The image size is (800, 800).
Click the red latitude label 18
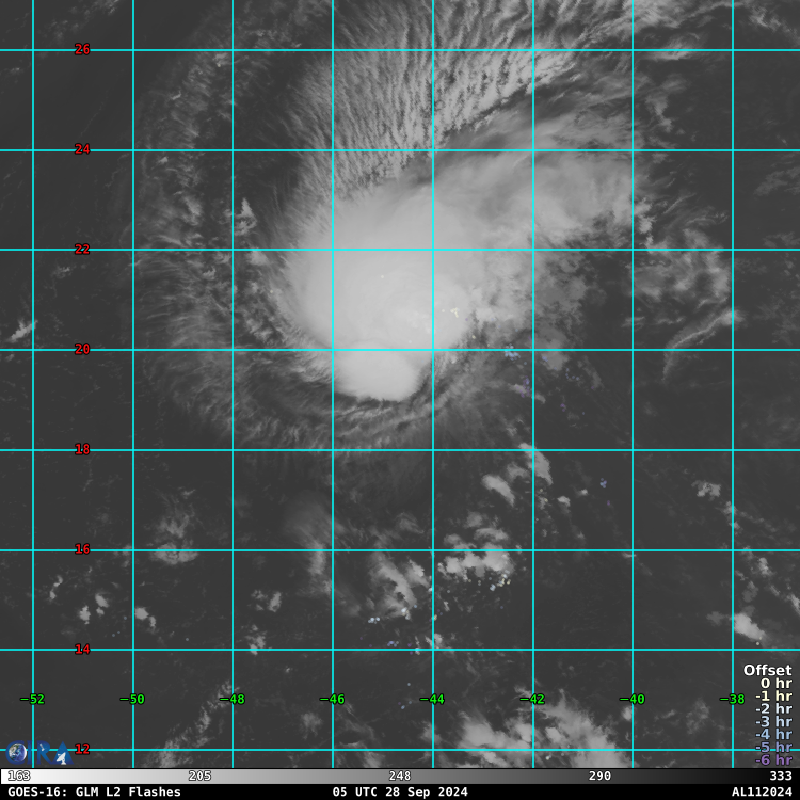pos(82,449)
